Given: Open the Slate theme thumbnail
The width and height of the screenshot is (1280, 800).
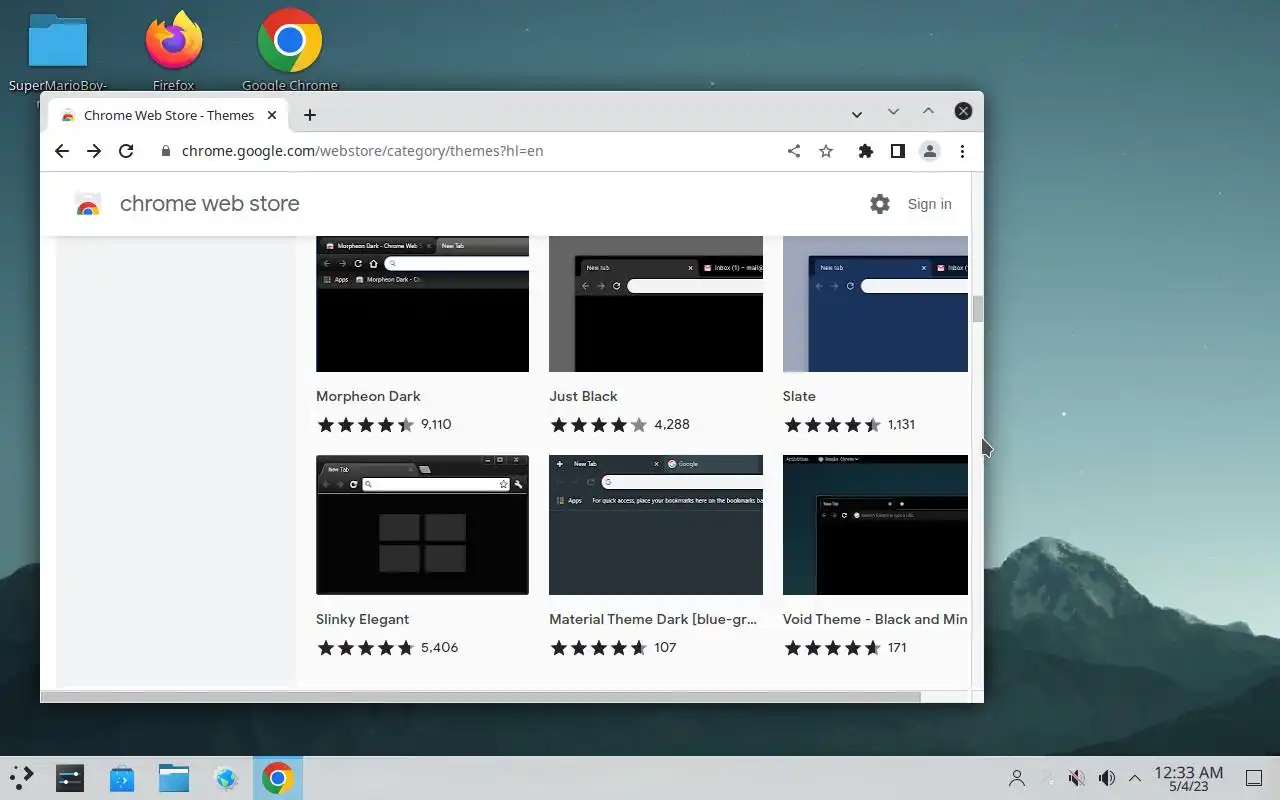Looking at the screenshot, I should [875, 304].
